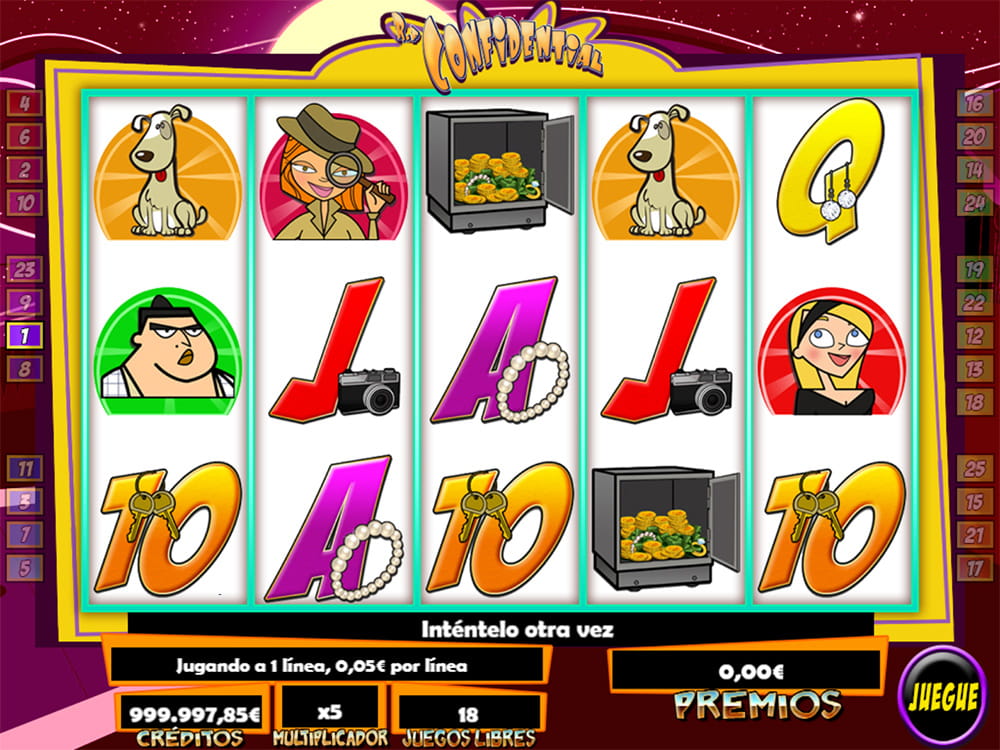Image resolution: width=1000 pixels, height=750 pixels.
Task: Select payline number 25 indicator
Action: (x=974, y=468)
